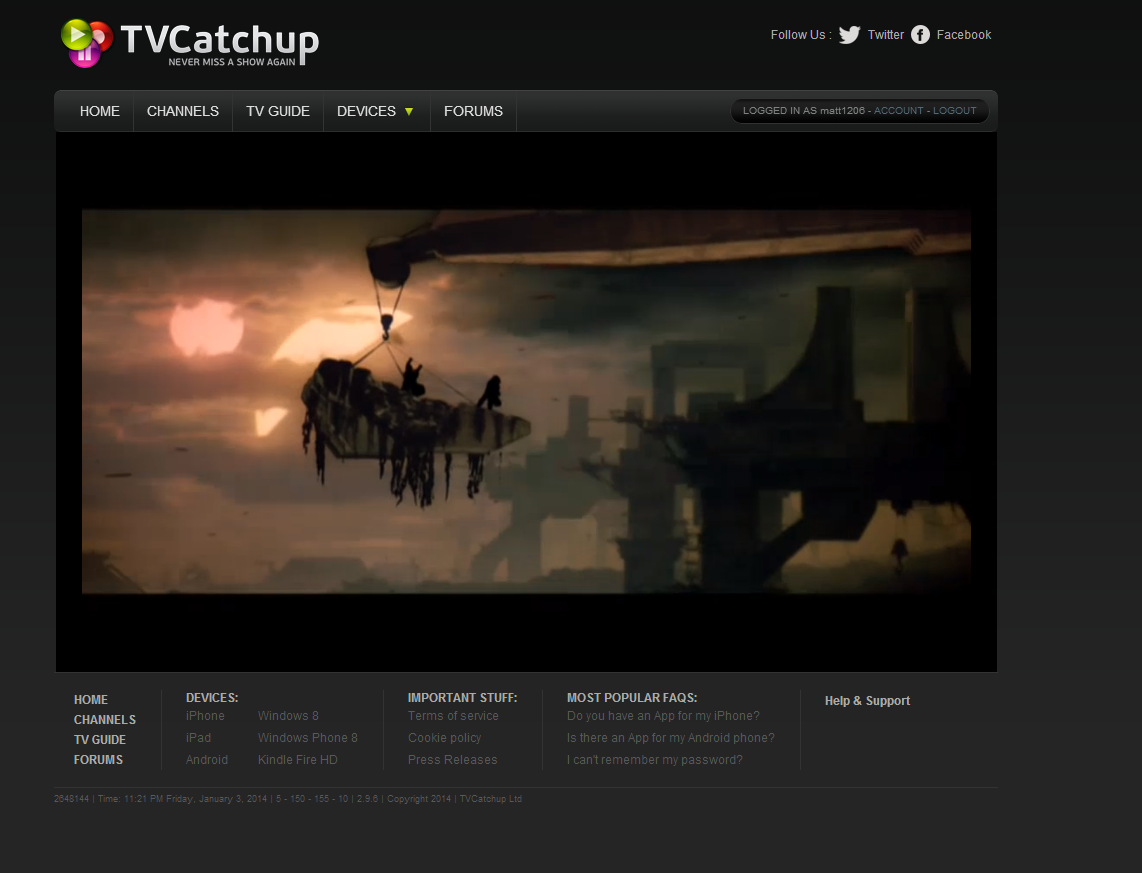Expand the Devices dropdown arrow
This screenshot has width=1142, height=873.
pos(409,111)
